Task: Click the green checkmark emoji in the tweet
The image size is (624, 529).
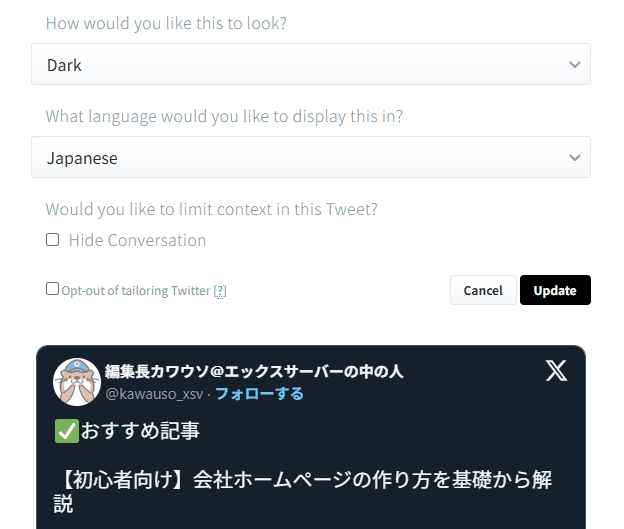Action: (x=66, y=431)
